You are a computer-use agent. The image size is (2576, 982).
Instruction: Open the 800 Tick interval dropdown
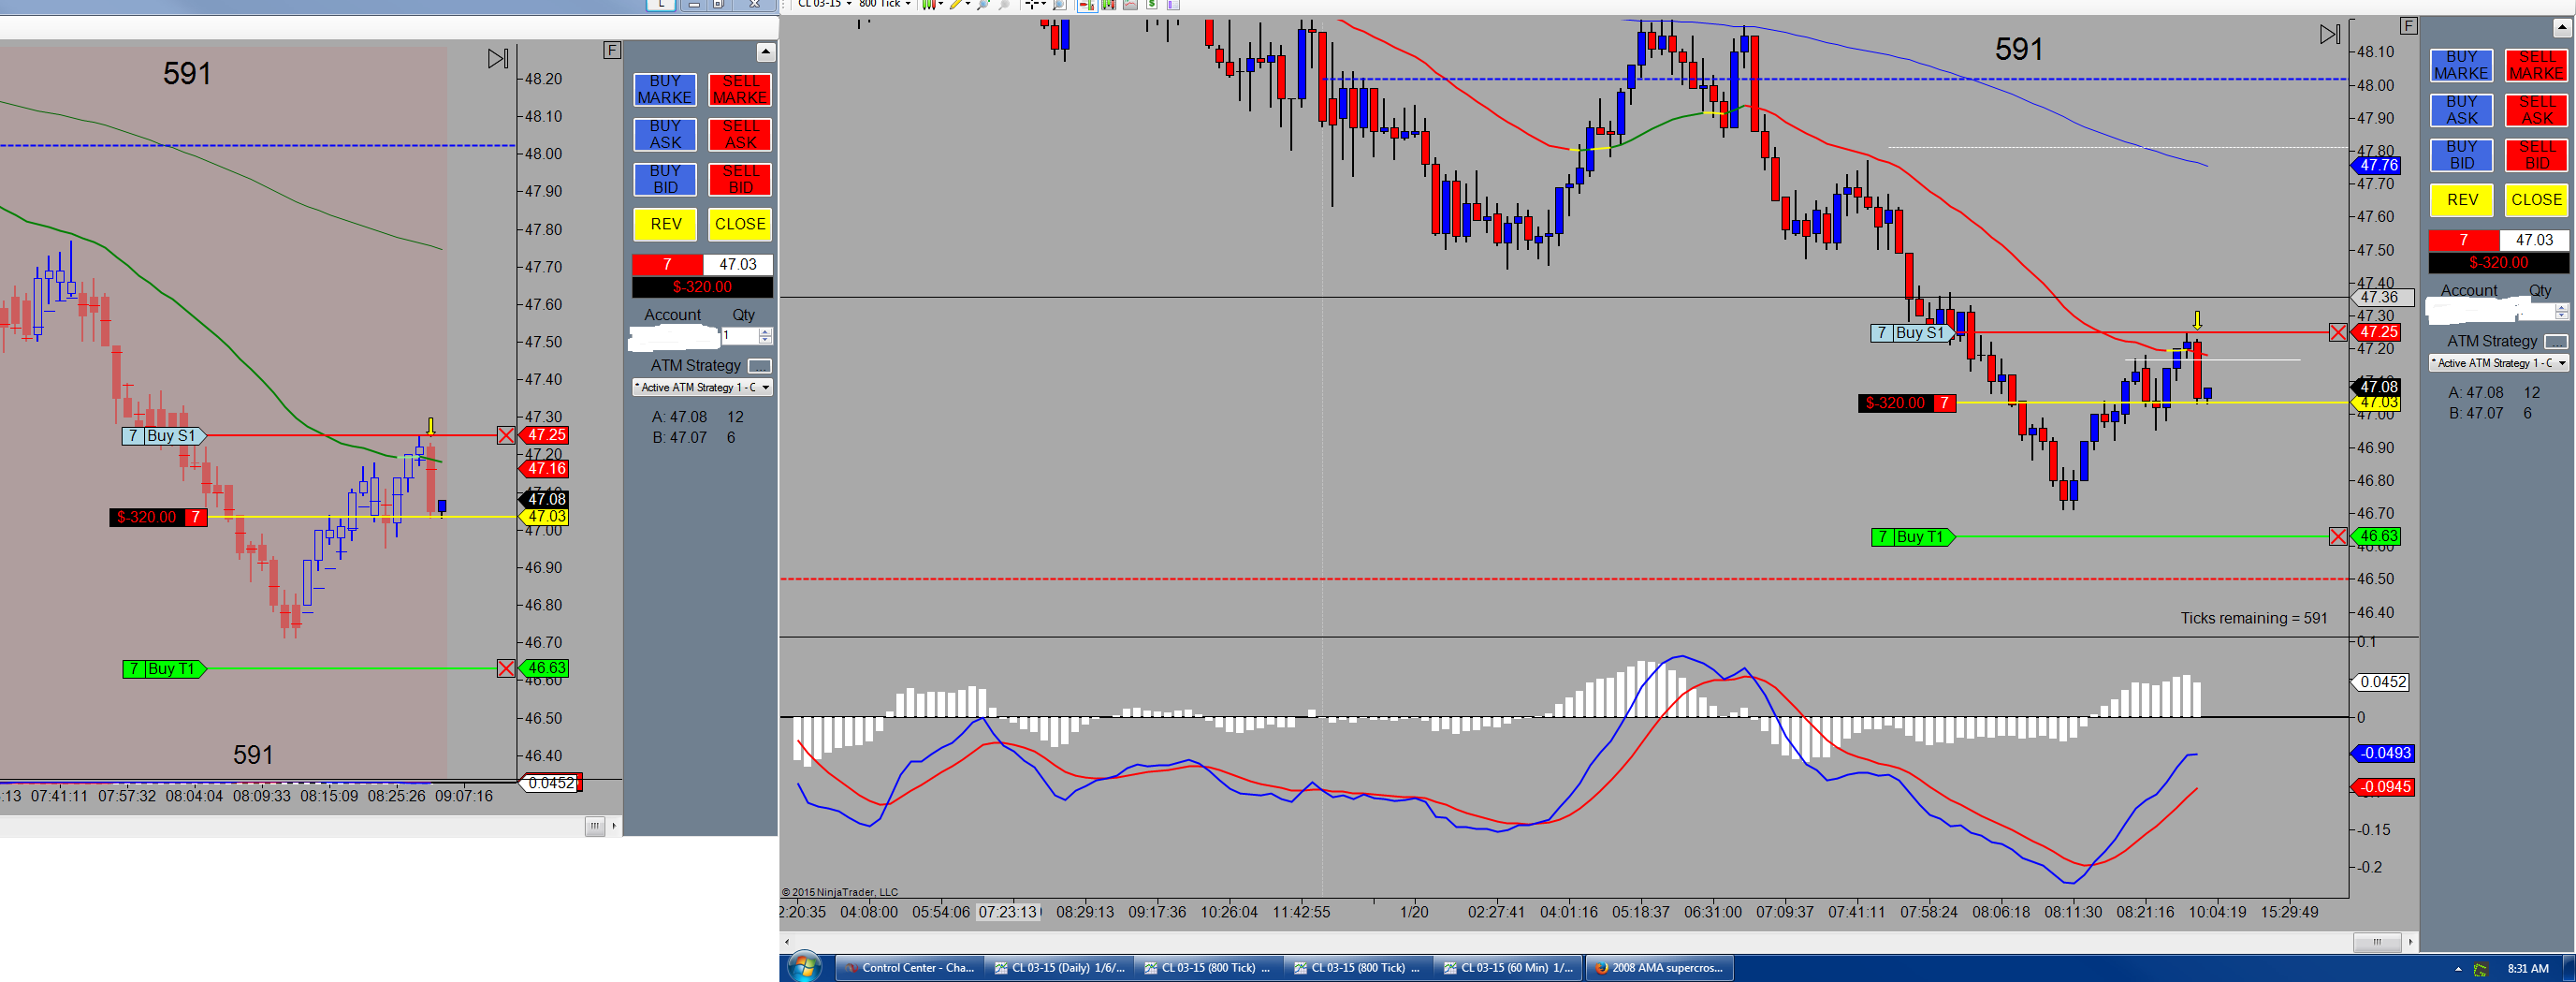(x=885, y=4)
